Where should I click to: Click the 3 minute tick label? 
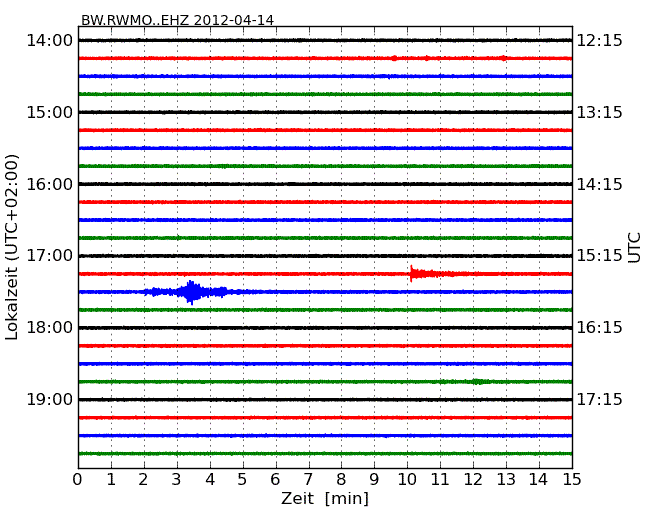(x=177, y=479)
